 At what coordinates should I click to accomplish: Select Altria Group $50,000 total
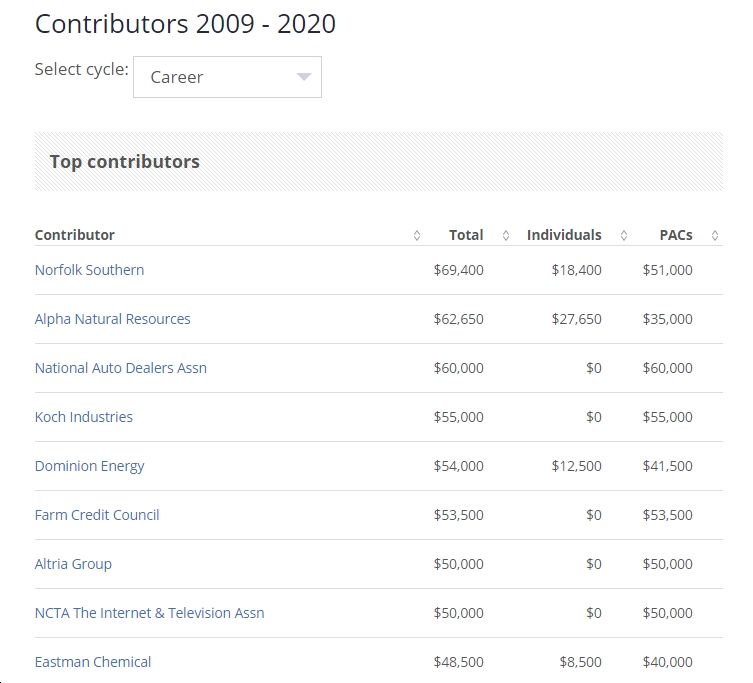tap(459, 564)
